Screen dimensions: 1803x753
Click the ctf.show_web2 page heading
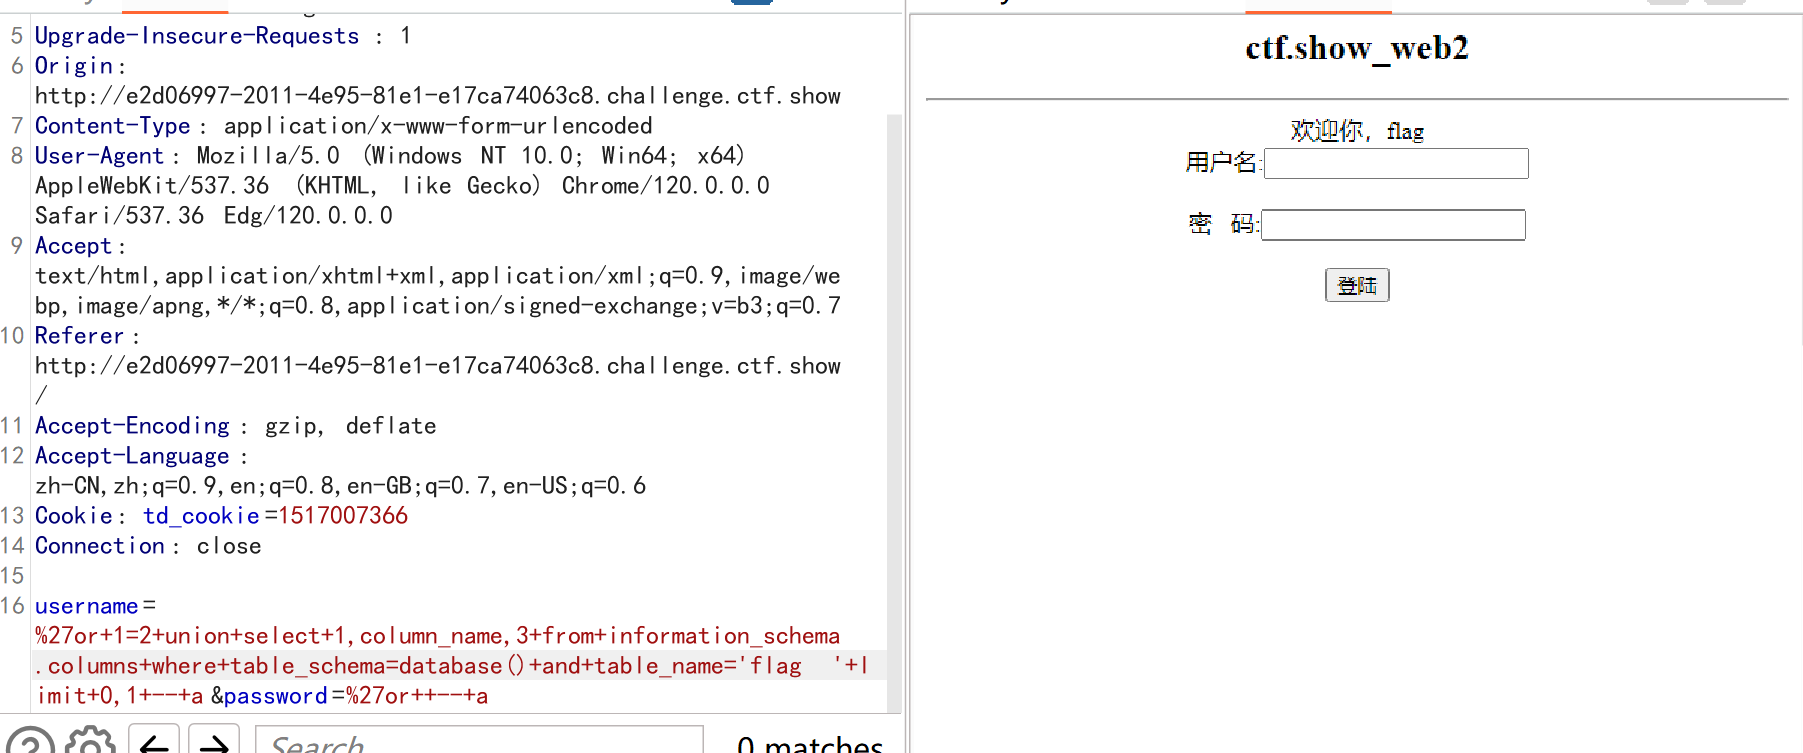click(x=1357, y=48)
